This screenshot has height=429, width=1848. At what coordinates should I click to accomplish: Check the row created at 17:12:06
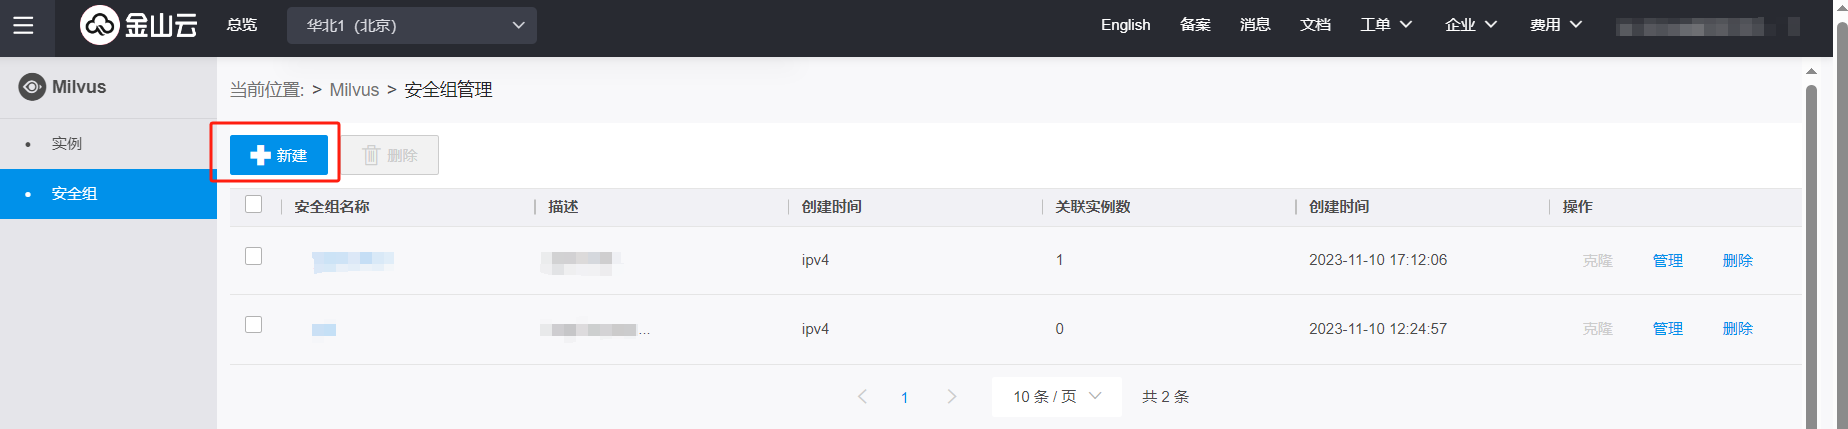[x=254, y=256]
